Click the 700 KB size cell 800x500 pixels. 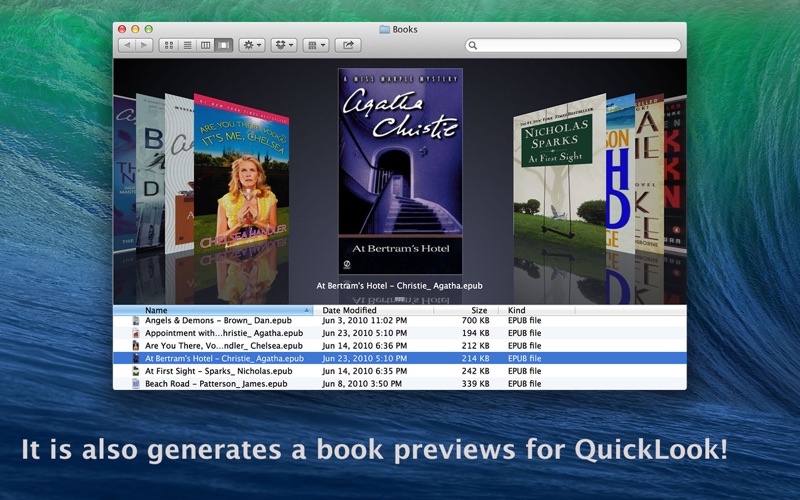click(x=476, y=320)
